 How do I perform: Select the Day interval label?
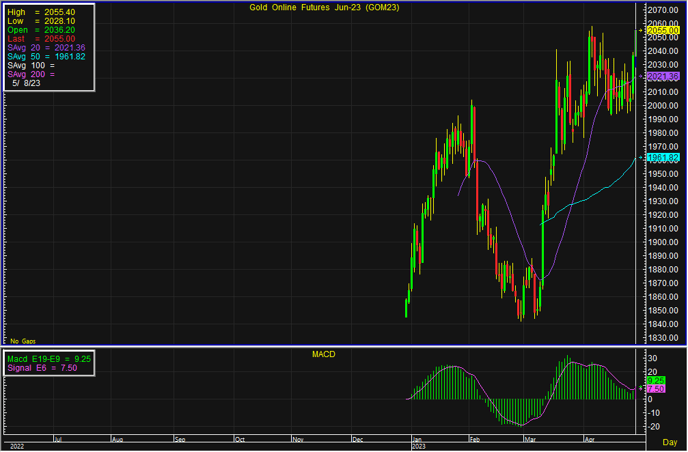pyautogui.click(x=669, y=441)
